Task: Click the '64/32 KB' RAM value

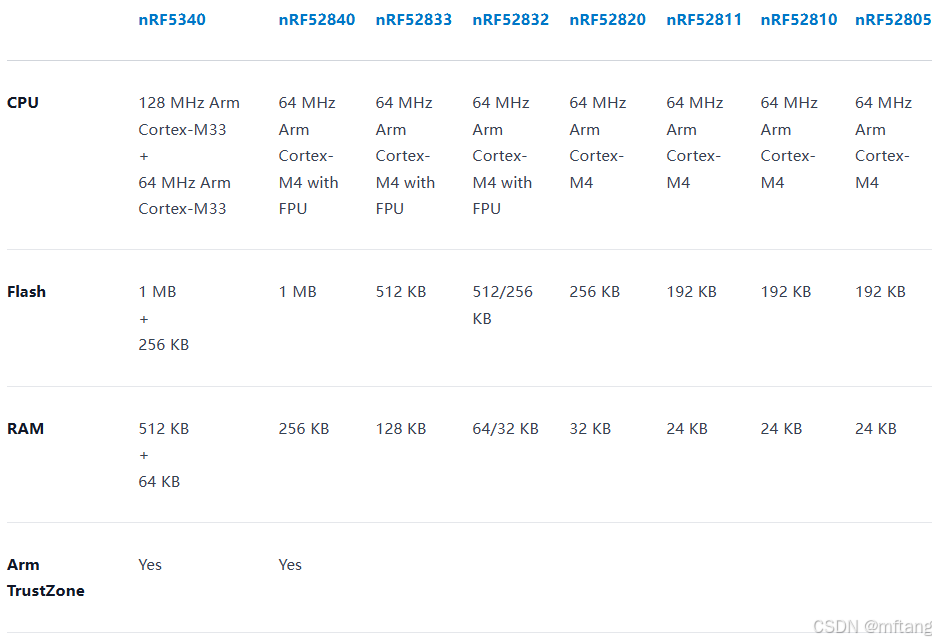Action: click(505, 428)
